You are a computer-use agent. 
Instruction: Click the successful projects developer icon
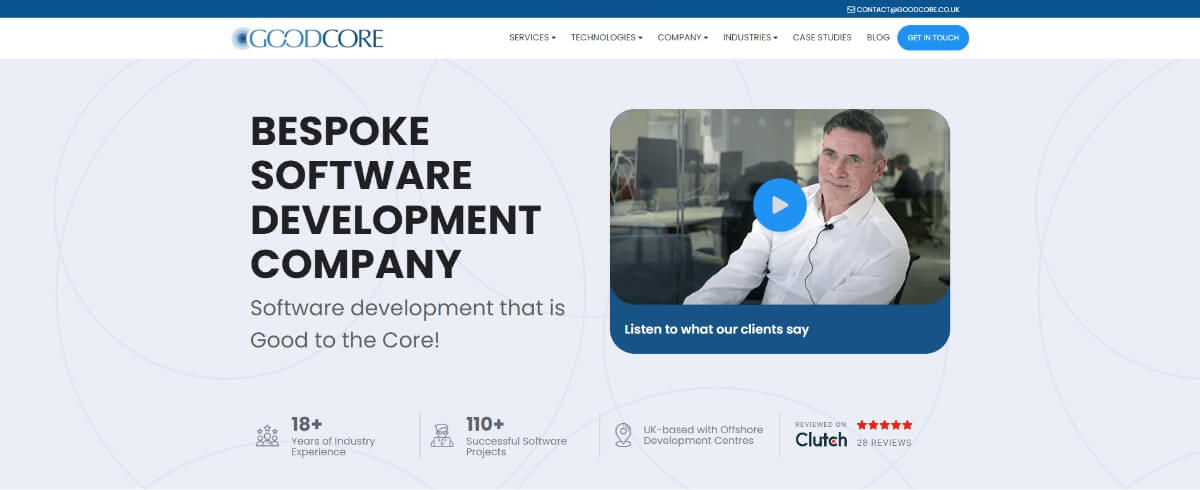442,435
